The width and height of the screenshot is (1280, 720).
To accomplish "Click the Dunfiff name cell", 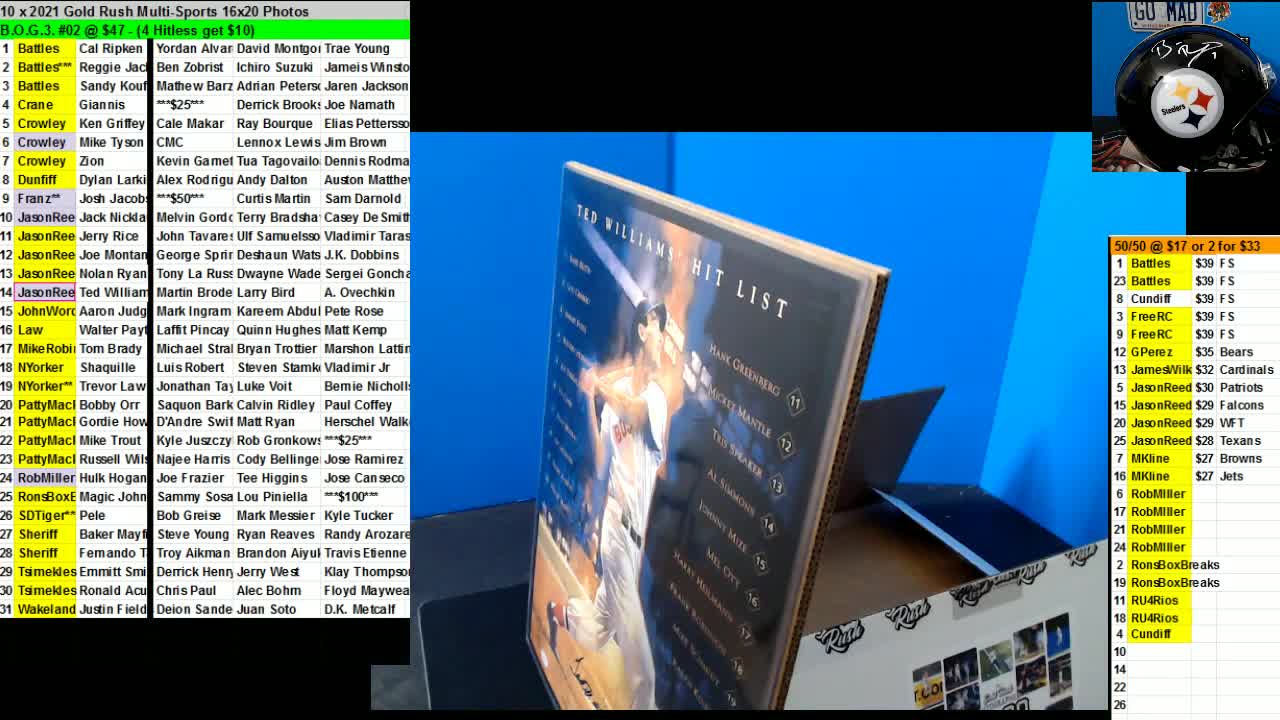I will point(45,180).
